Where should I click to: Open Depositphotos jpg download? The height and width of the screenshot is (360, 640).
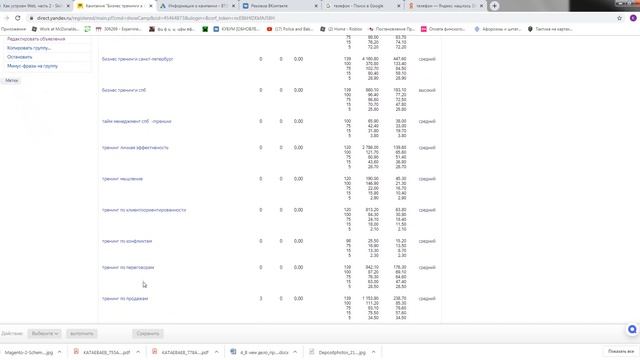338,352
